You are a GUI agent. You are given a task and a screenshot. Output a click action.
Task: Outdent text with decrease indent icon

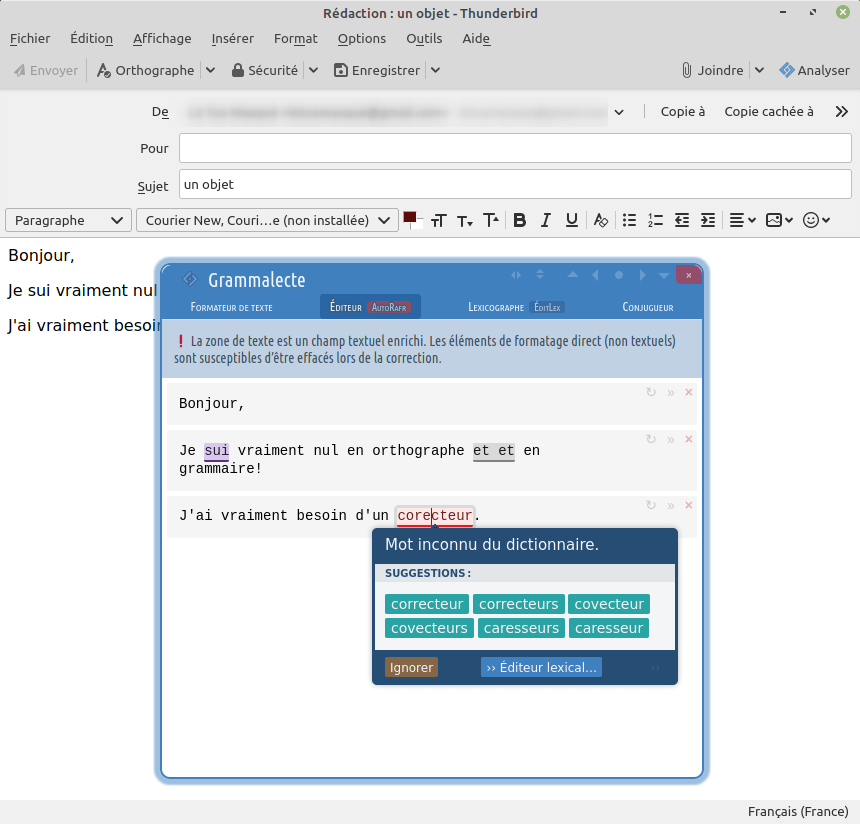(x=682, y=221)
